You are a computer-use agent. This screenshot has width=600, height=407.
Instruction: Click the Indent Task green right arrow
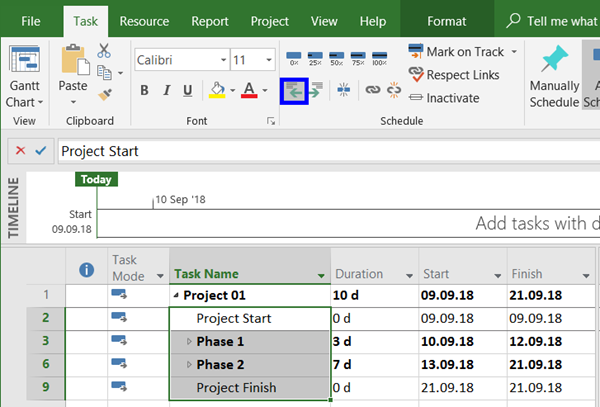click(315, 90)
